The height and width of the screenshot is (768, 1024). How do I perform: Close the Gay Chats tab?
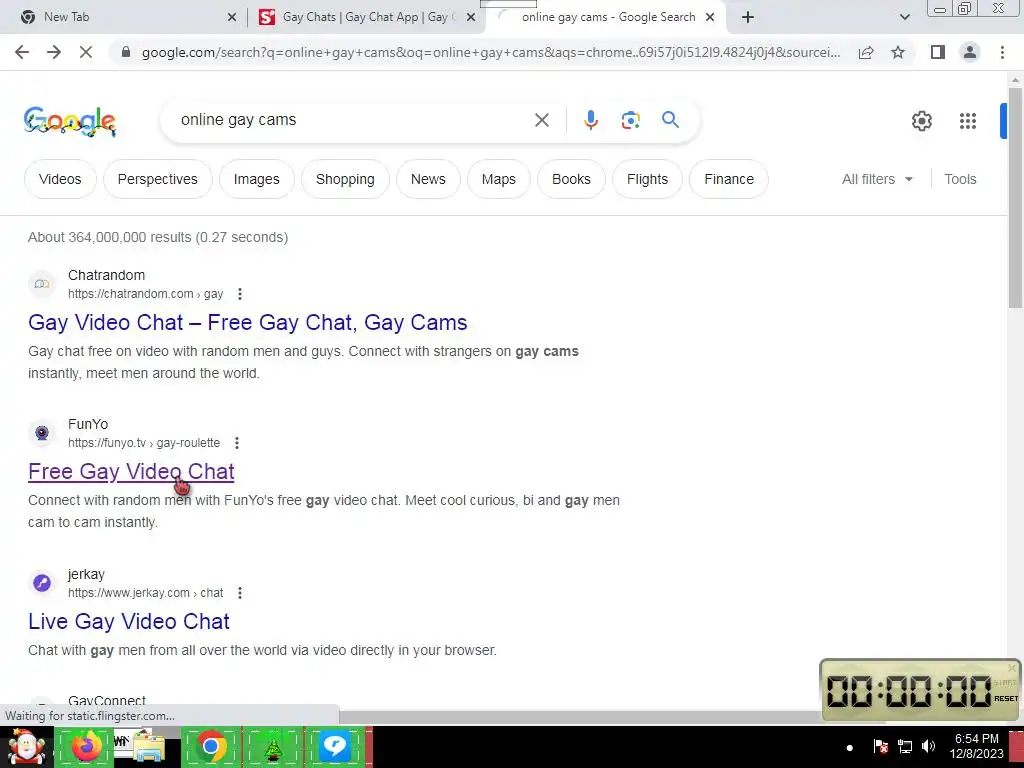click(471, 18)
